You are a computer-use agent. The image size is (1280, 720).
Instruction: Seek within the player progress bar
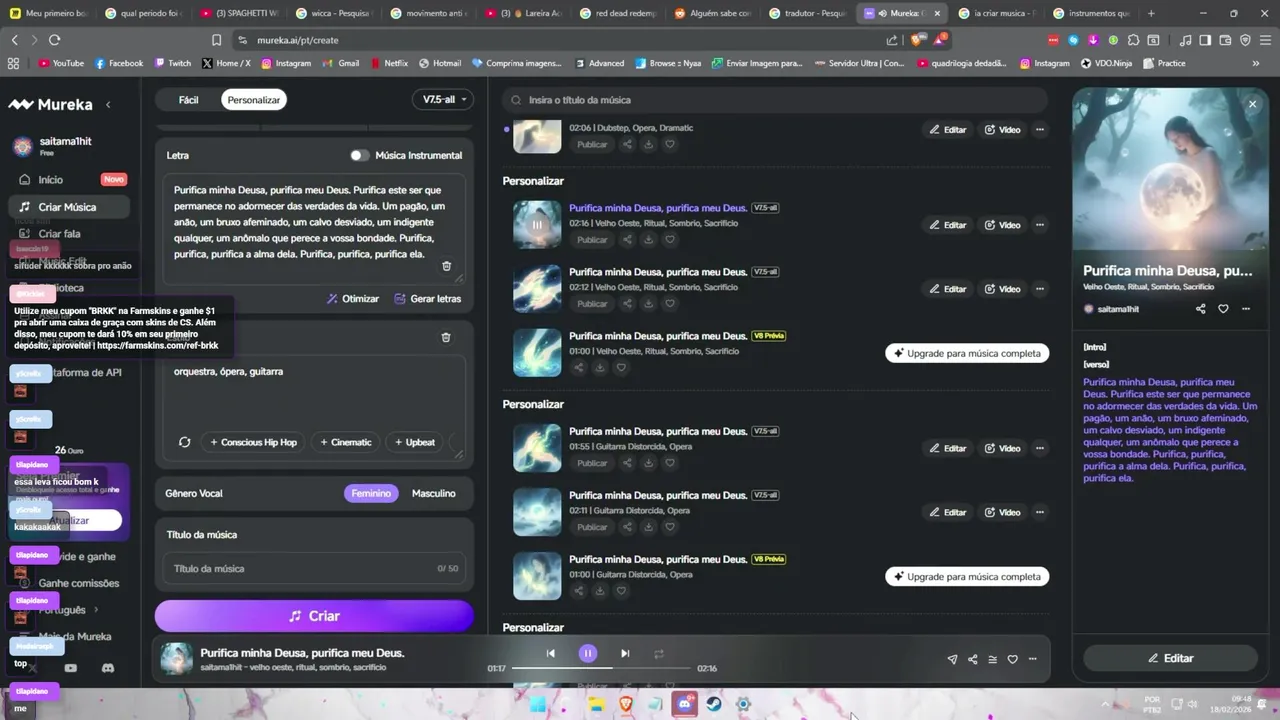point(601,668)
